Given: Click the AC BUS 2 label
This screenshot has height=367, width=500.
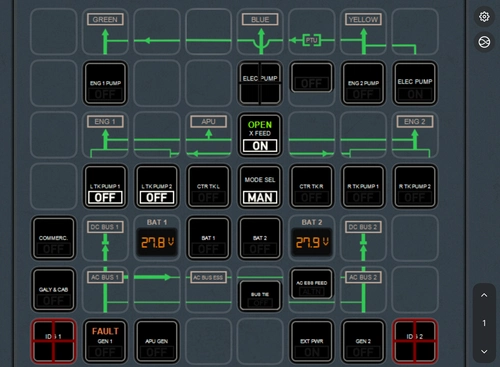Looking at the screenshot, I should (363, 277).
